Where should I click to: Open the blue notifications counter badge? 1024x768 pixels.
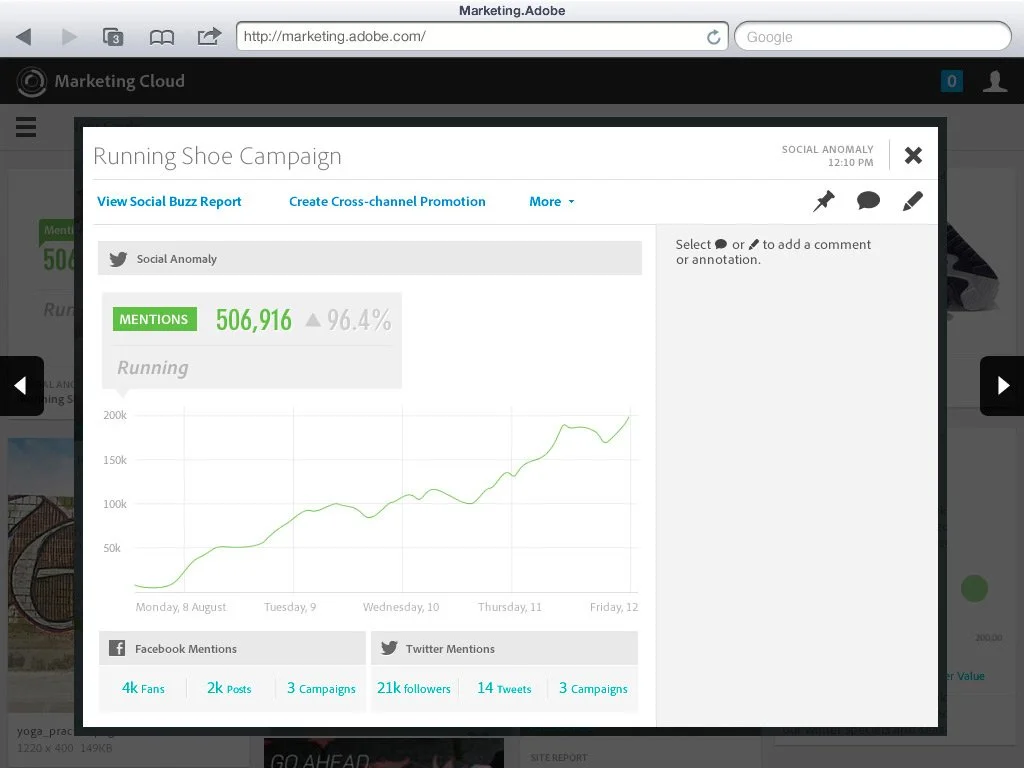point(952,81)
